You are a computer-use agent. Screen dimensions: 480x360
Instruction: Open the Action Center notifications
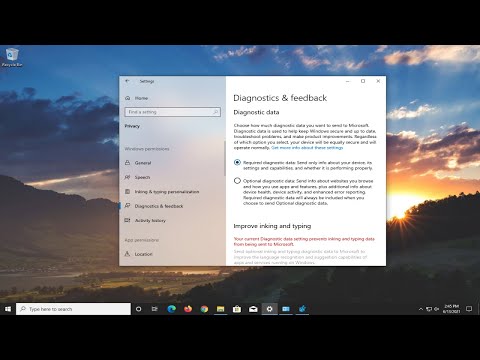point(469,309)
